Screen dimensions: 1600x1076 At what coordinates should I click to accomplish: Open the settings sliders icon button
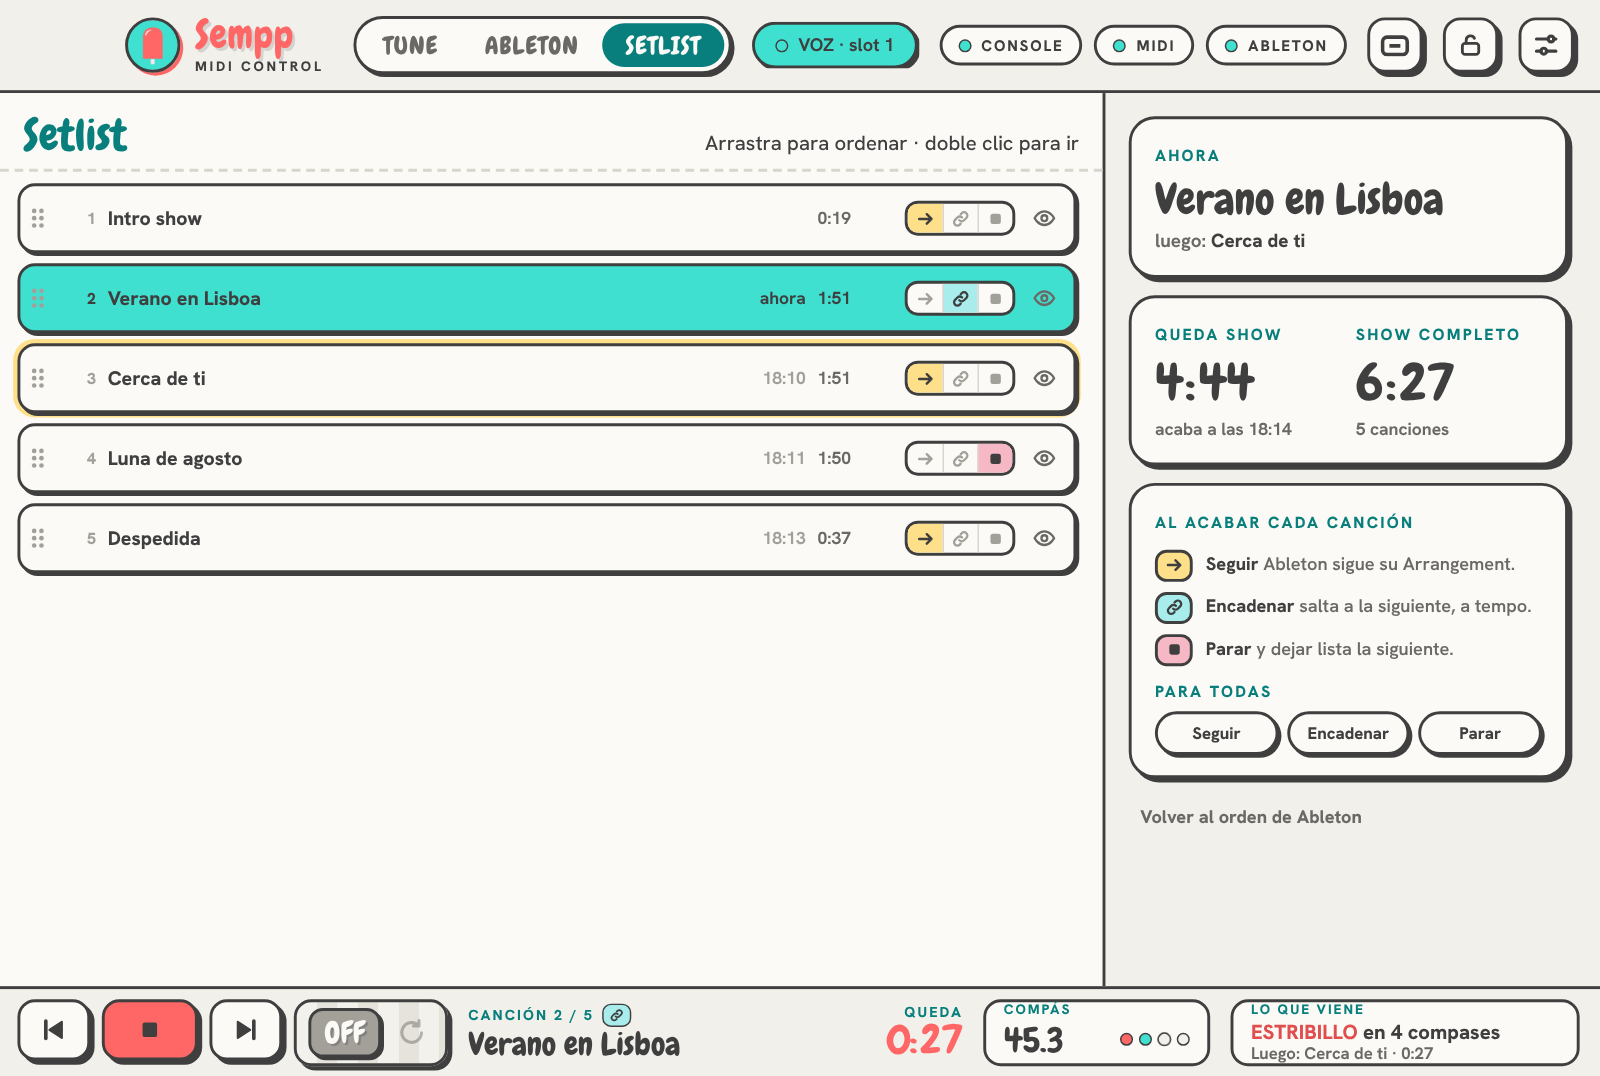[x=1546, y=45]
